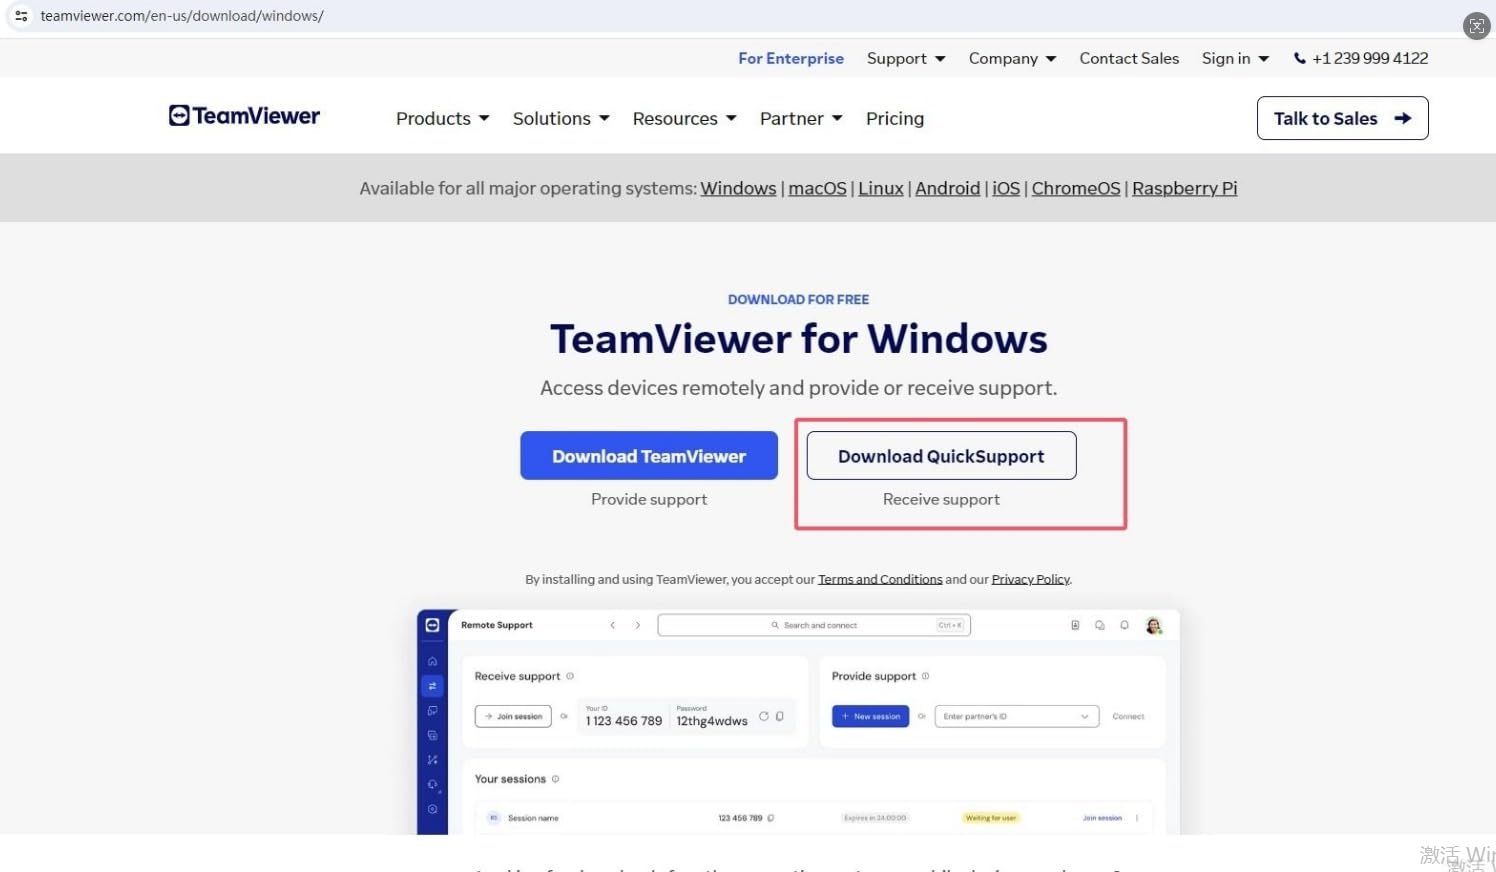The image size is (1496, 872).
Task: Go back using the preview's left chevron
Action: 612,625
